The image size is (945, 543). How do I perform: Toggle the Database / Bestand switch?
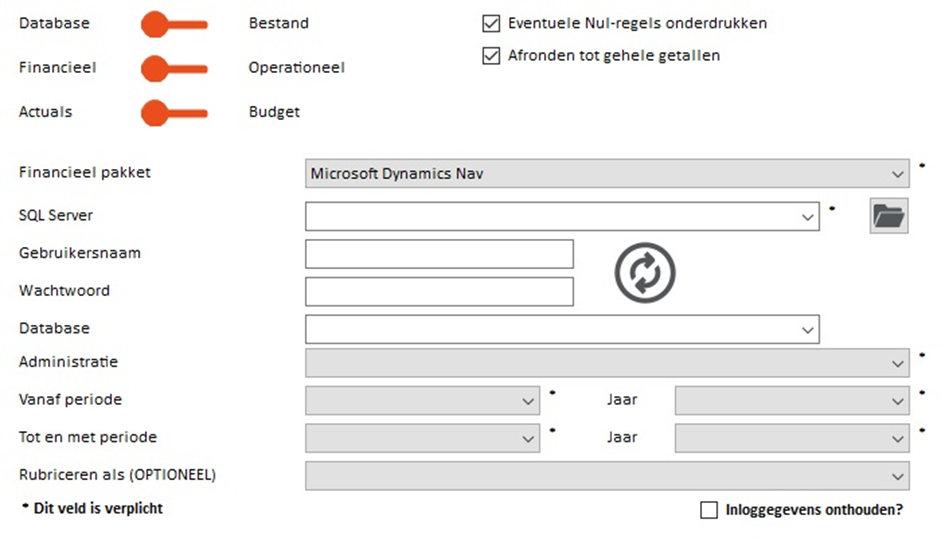[x=174, y=25]
